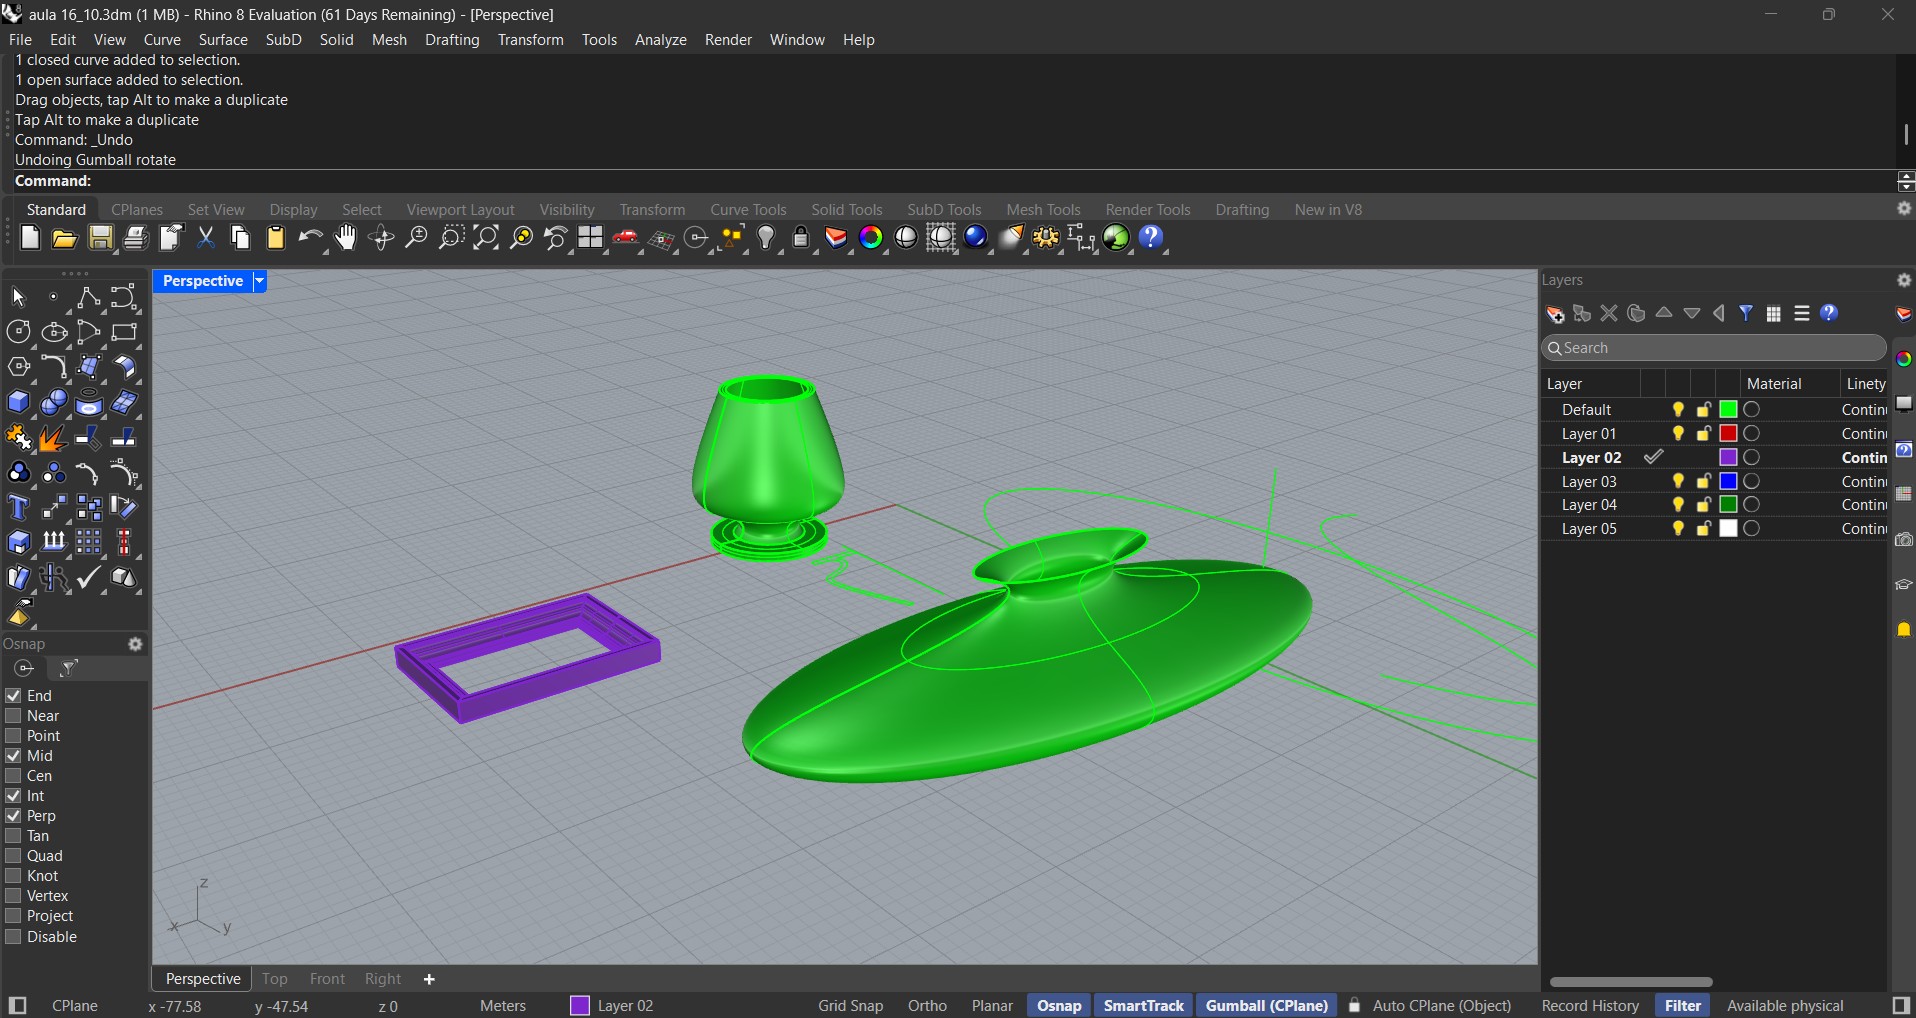Enable the Quad osnap checkbox
The height and width of the screenshot is (1018, 1916).
pos(13,855)
